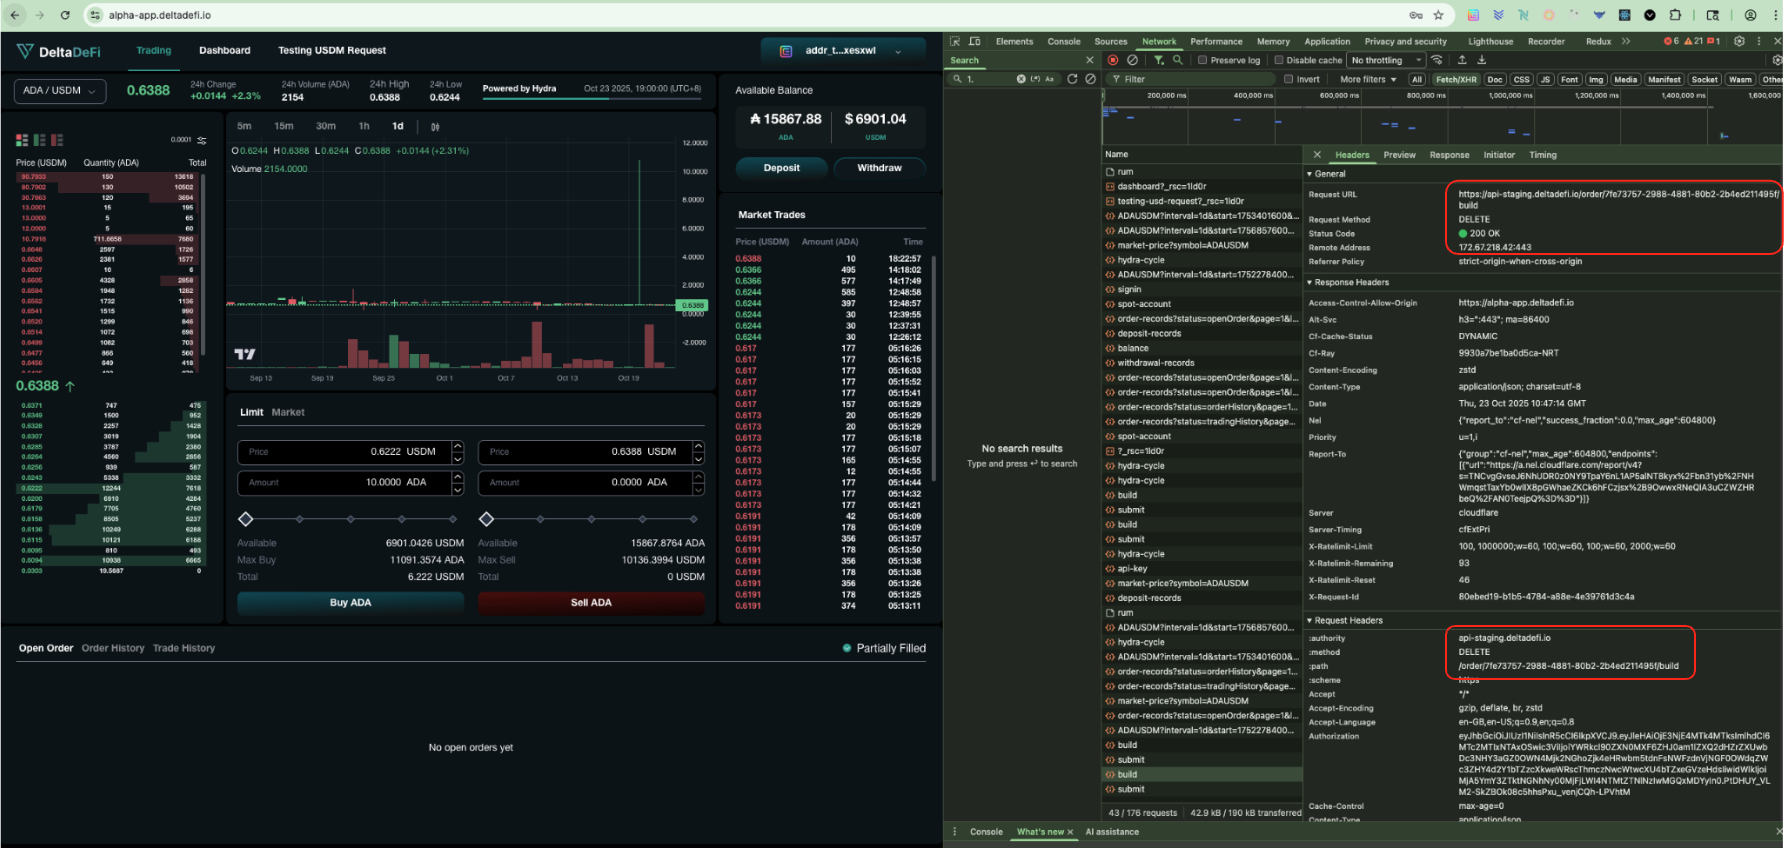Check the Disable cache option
This screenshot has height=848, width=1785.
point(1279,60)
